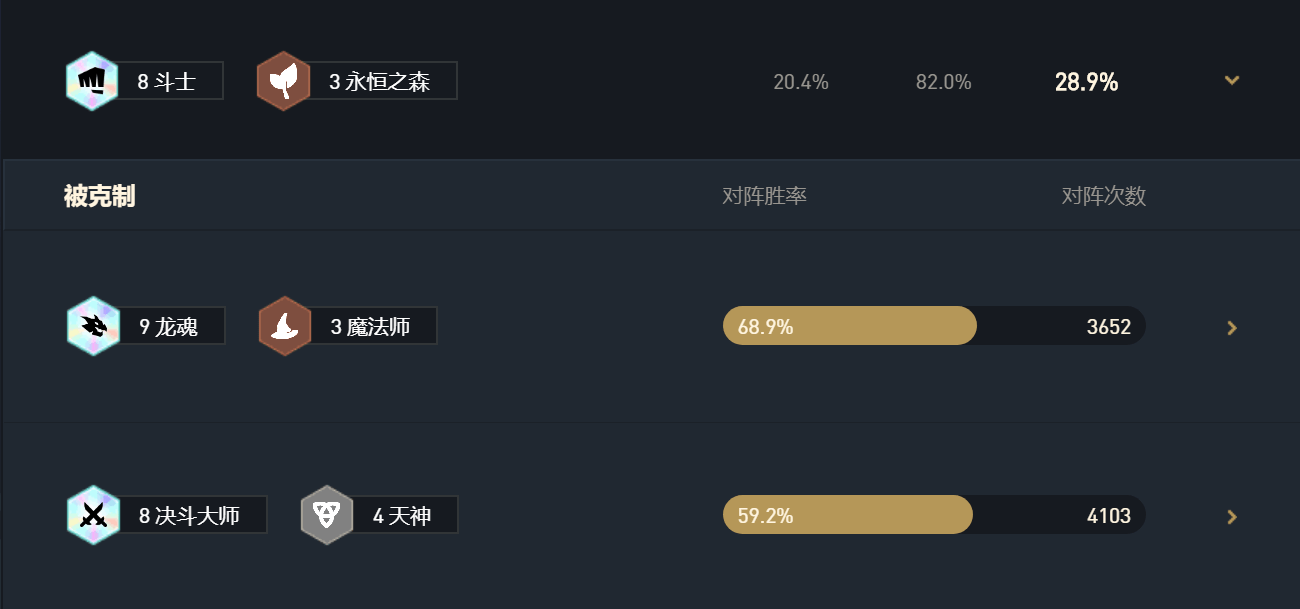Collapse the 8 斗士 composition row chevron

1232,80
